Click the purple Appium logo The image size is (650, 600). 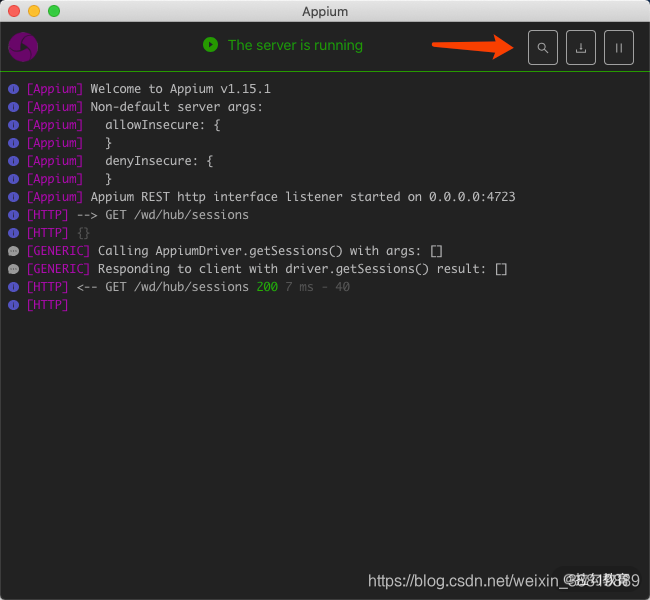(x=23, y=47)
